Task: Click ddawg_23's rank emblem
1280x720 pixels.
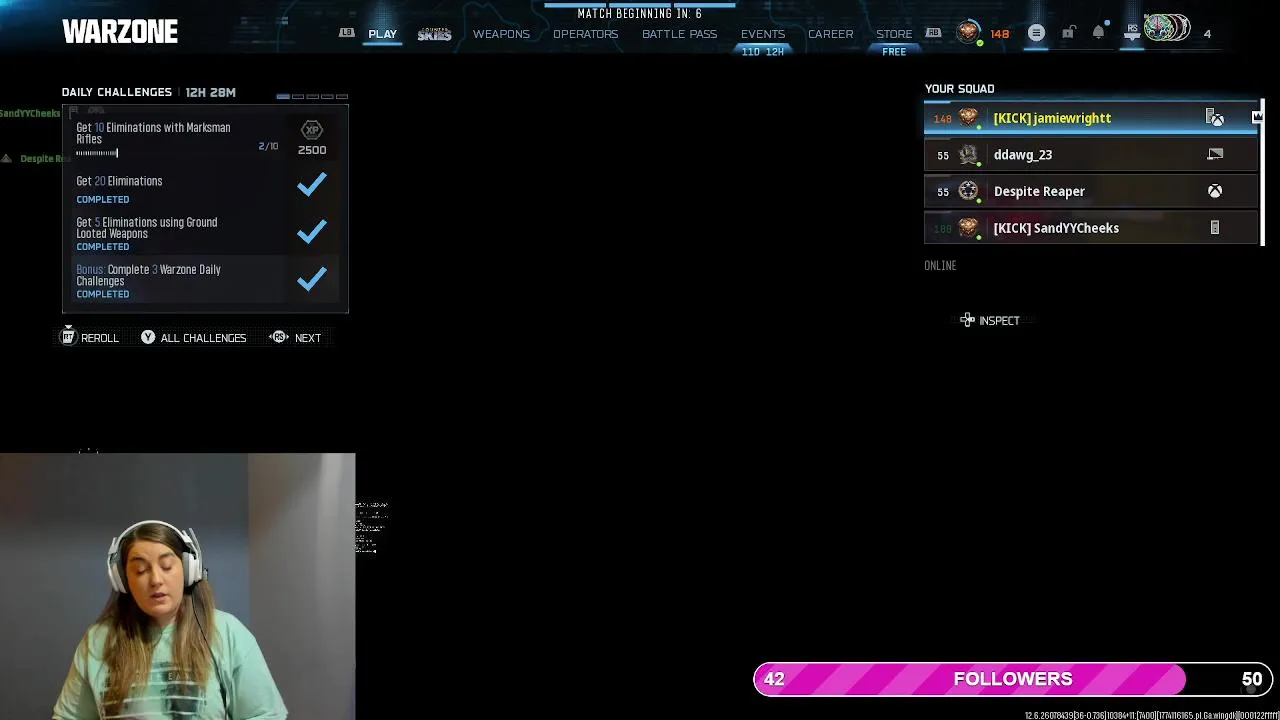Action: click(x=968, y=155)
